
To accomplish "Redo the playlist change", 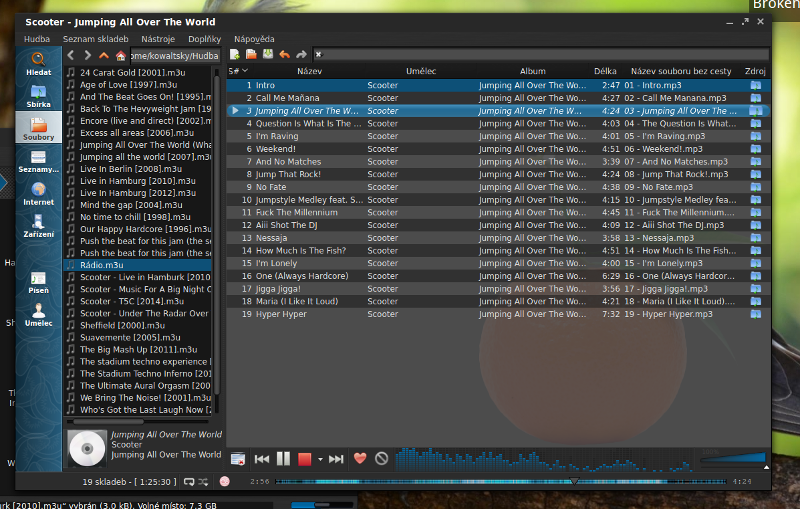I will click(x=302, y=54).
